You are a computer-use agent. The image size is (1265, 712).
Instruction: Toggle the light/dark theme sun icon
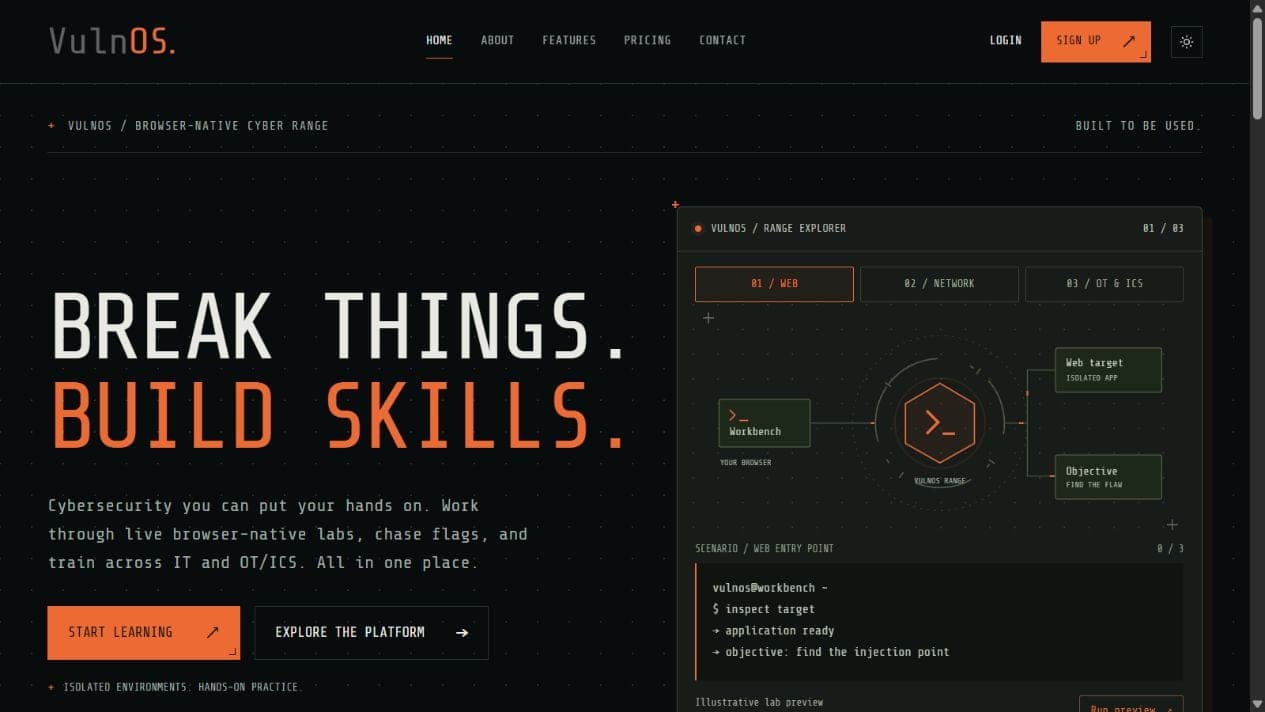tap(1186, 41)
